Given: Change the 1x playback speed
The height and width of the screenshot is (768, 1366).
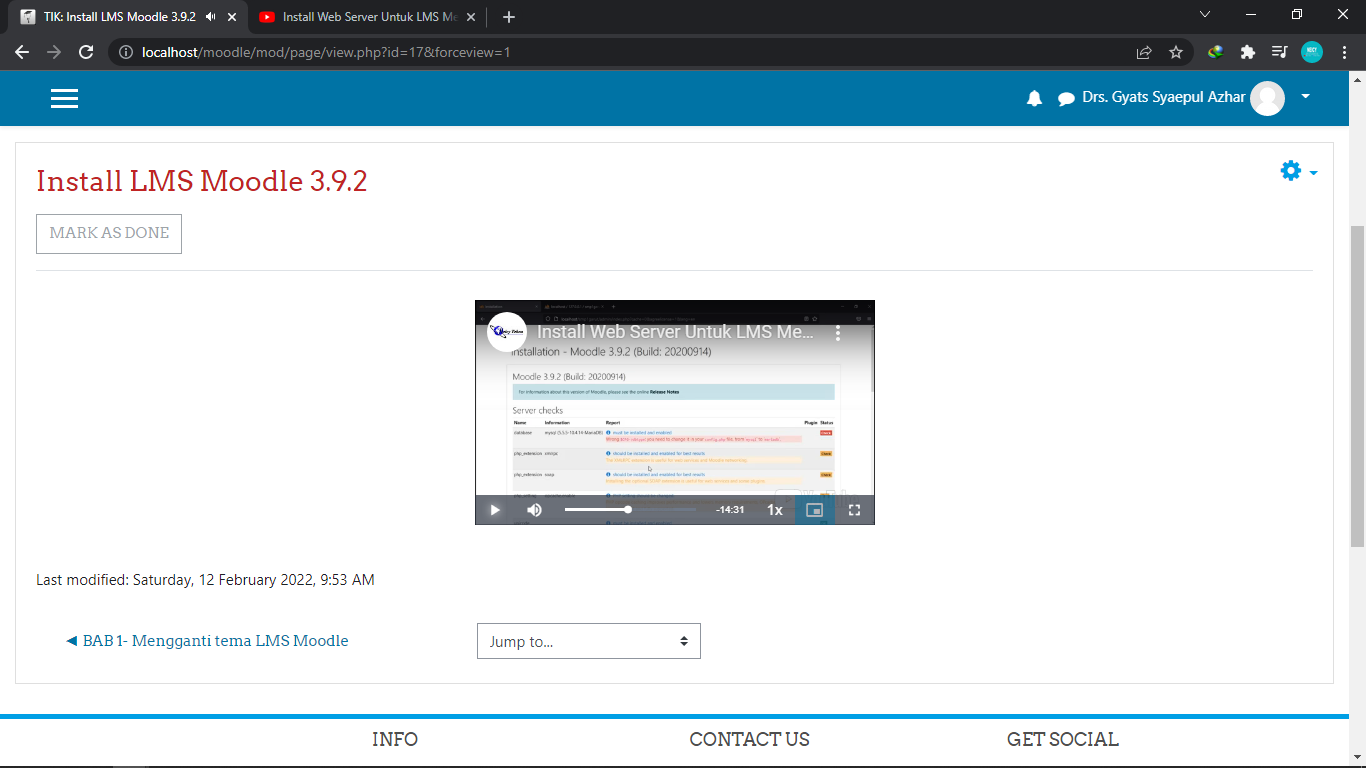Looking at the screenshot, I should 775,510.
